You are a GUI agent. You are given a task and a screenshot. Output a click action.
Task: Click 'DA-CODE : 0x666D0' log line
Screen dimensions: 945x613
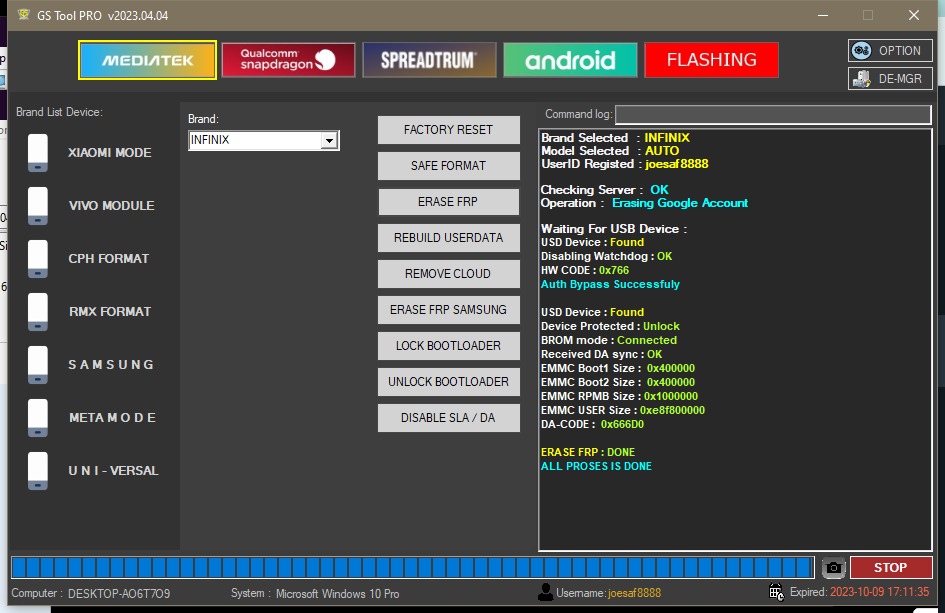point(592,424)
